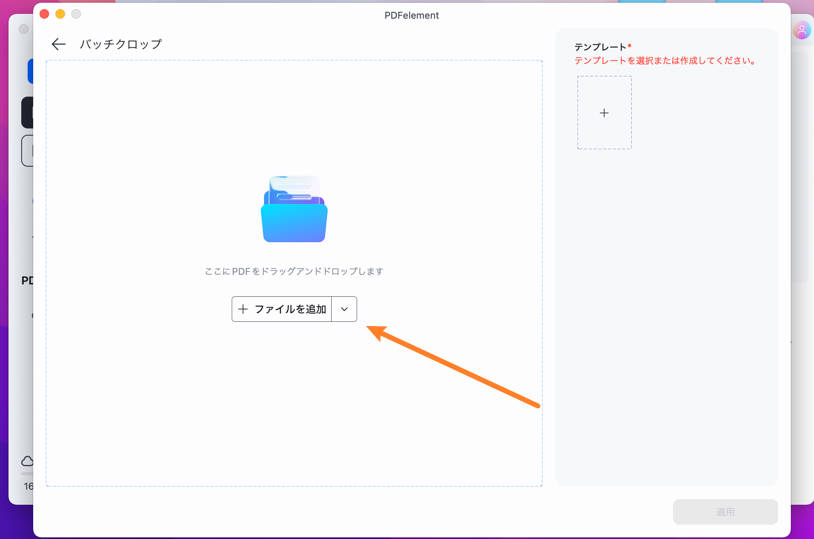Click the greyed-out zoom button in title bar
Viewport: 814px width, 539px height.
pos(76,14)
